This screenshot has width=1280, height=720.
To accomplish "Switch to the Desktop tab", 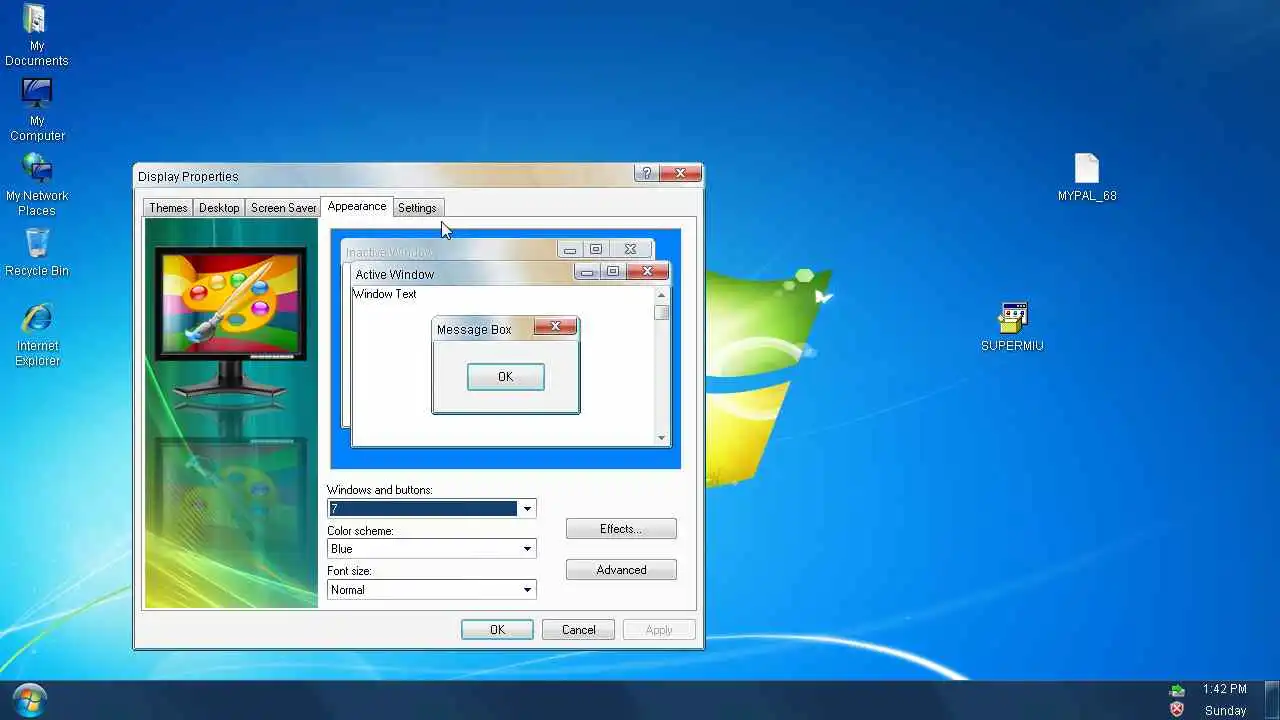I will pyautogui.click(x=219, y=208).
